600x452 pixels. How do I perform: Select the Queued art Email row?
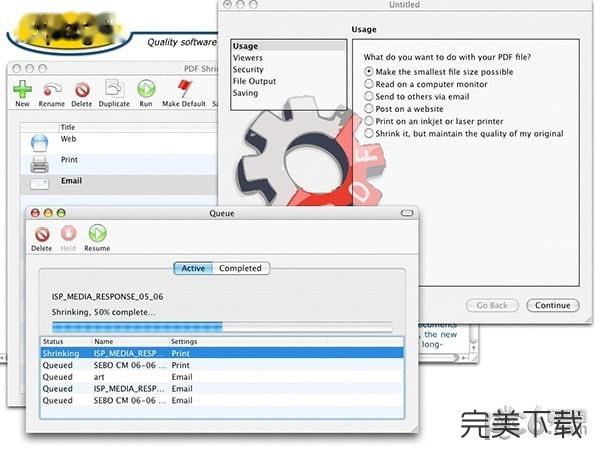click(222, 377)
